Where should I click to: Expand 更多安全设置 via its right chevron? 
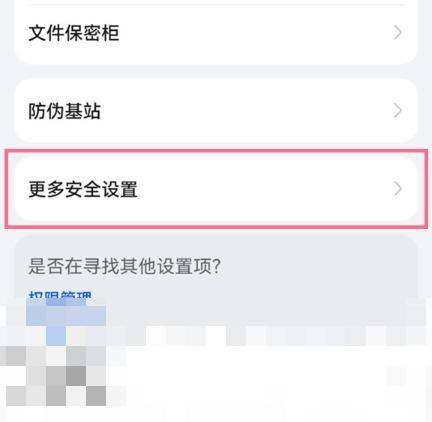397,189
